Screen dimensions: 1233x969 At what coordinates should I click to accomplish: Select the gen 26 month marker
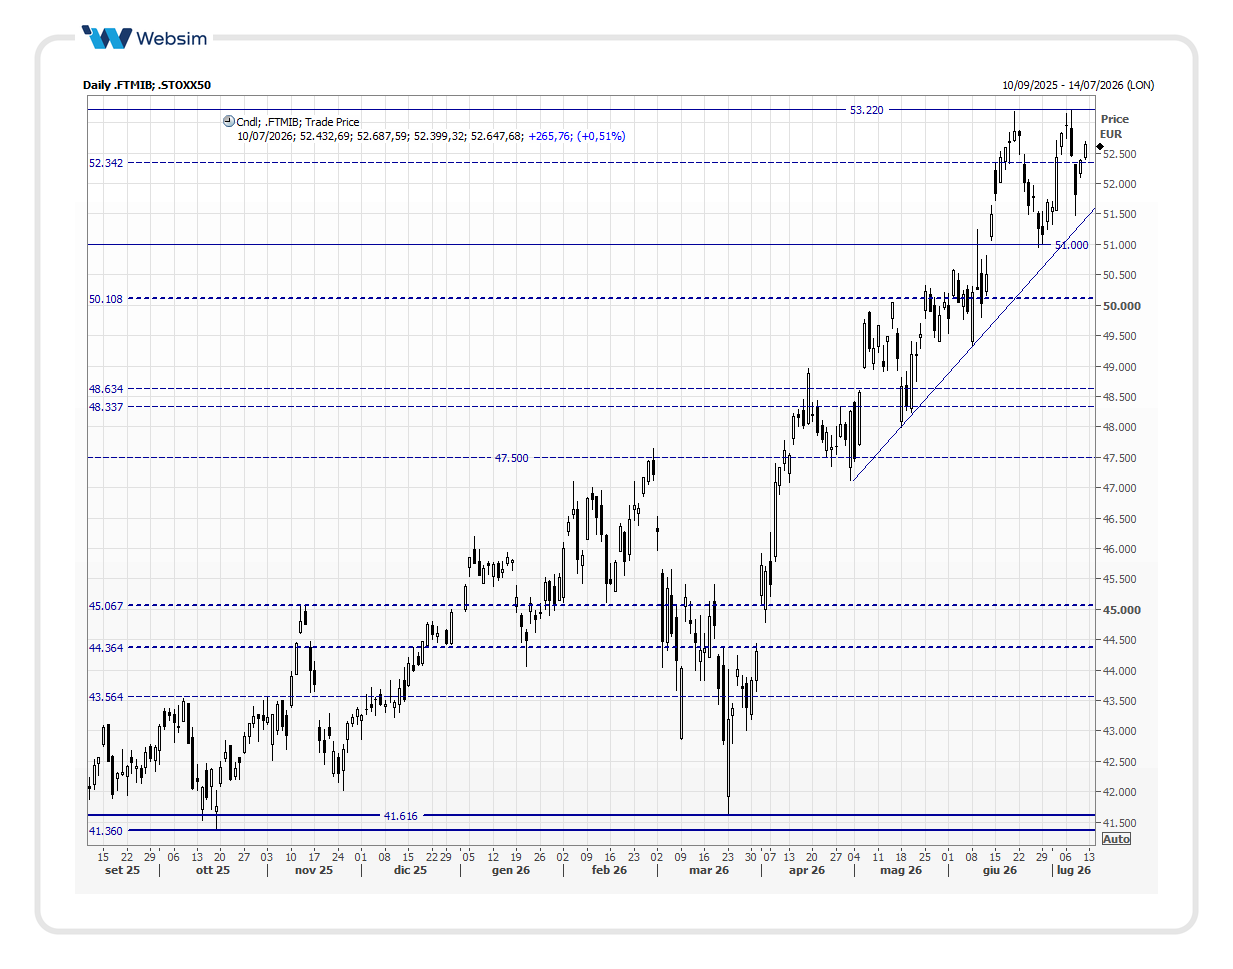pos(511,870)
